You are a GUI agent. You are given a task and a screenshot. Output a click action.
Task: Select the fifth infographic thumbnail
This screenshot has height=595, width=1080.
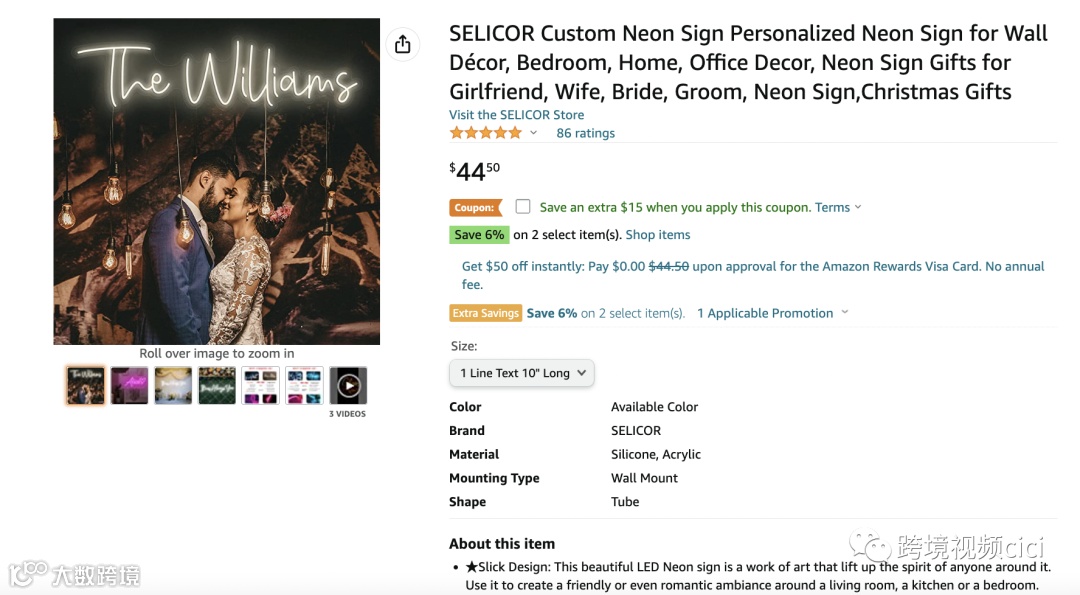point(261,385)
